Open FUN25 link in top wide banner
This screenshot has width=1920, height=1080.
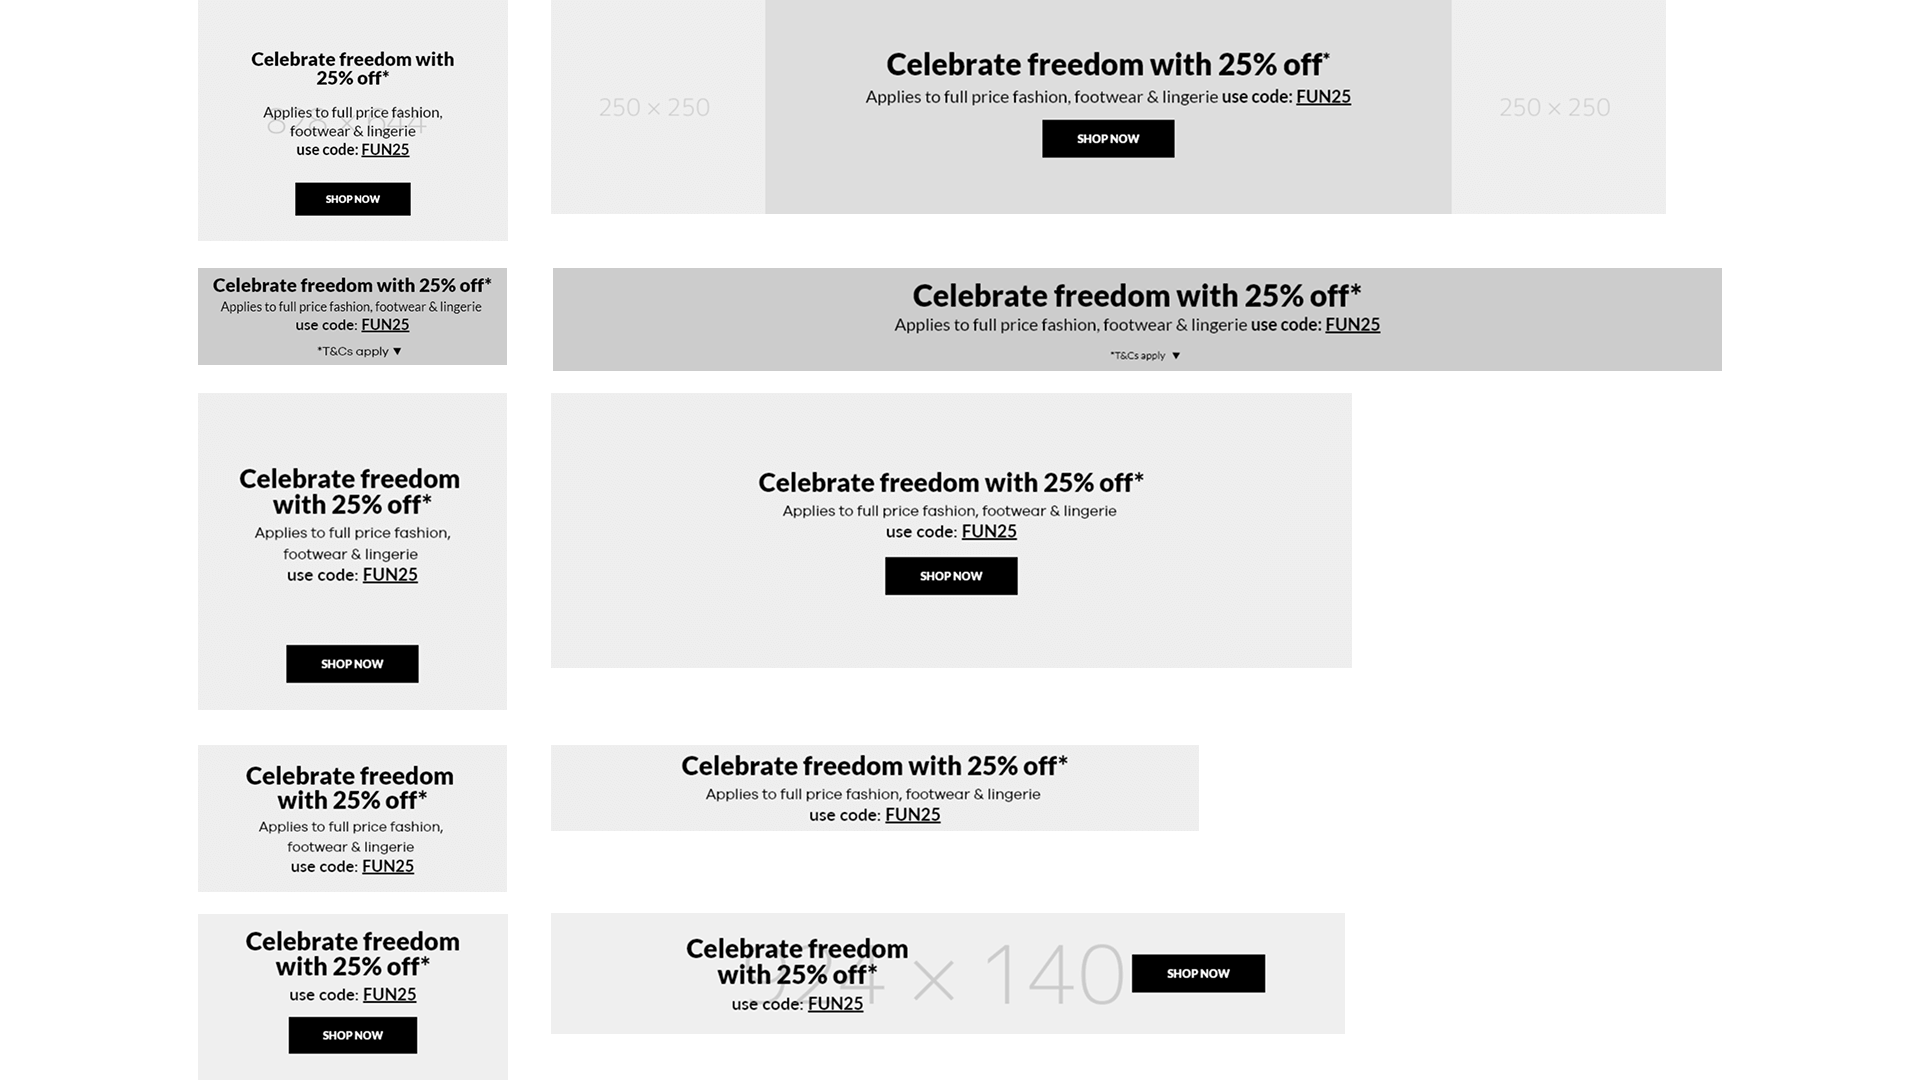1323,97
